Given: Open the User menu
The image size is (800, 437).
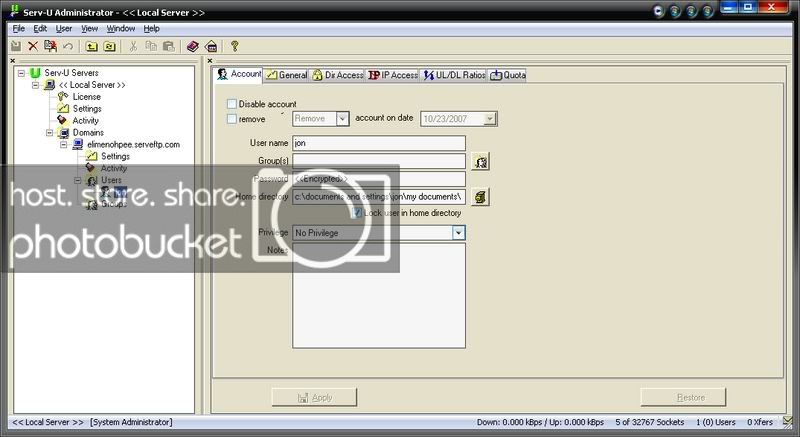Looking at the screenshot, I should [x=64, y=29].
